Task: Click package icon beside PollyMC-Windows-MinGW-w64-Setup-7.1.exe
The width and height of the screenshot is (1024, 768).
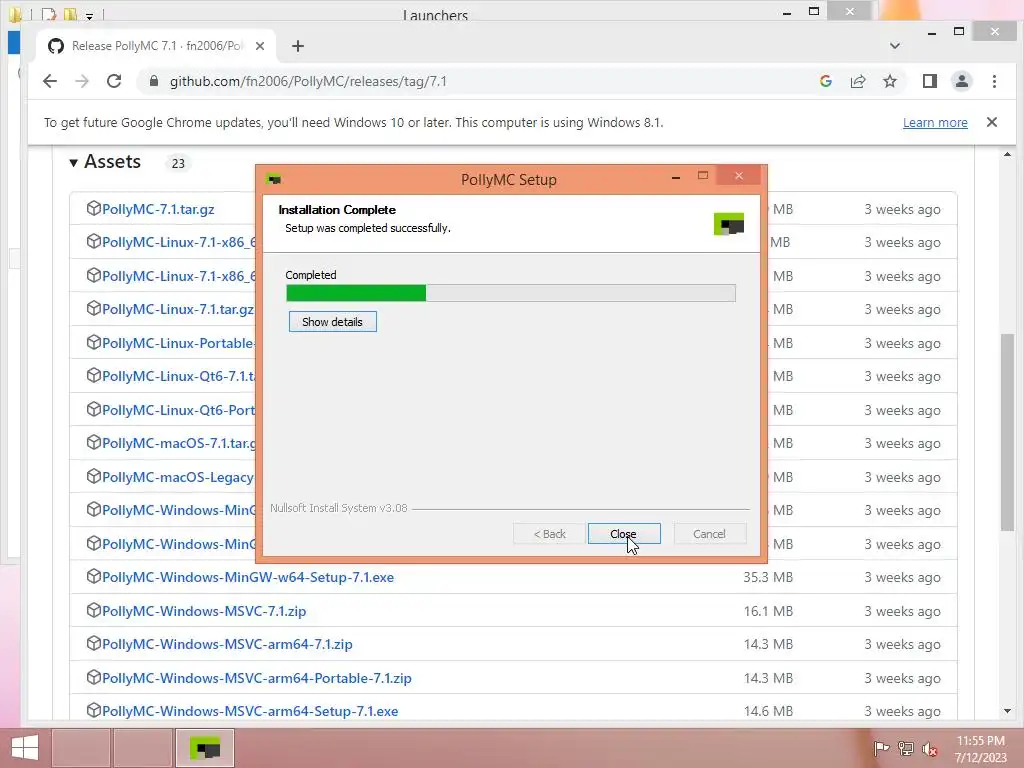Action: tap(93, 576)
